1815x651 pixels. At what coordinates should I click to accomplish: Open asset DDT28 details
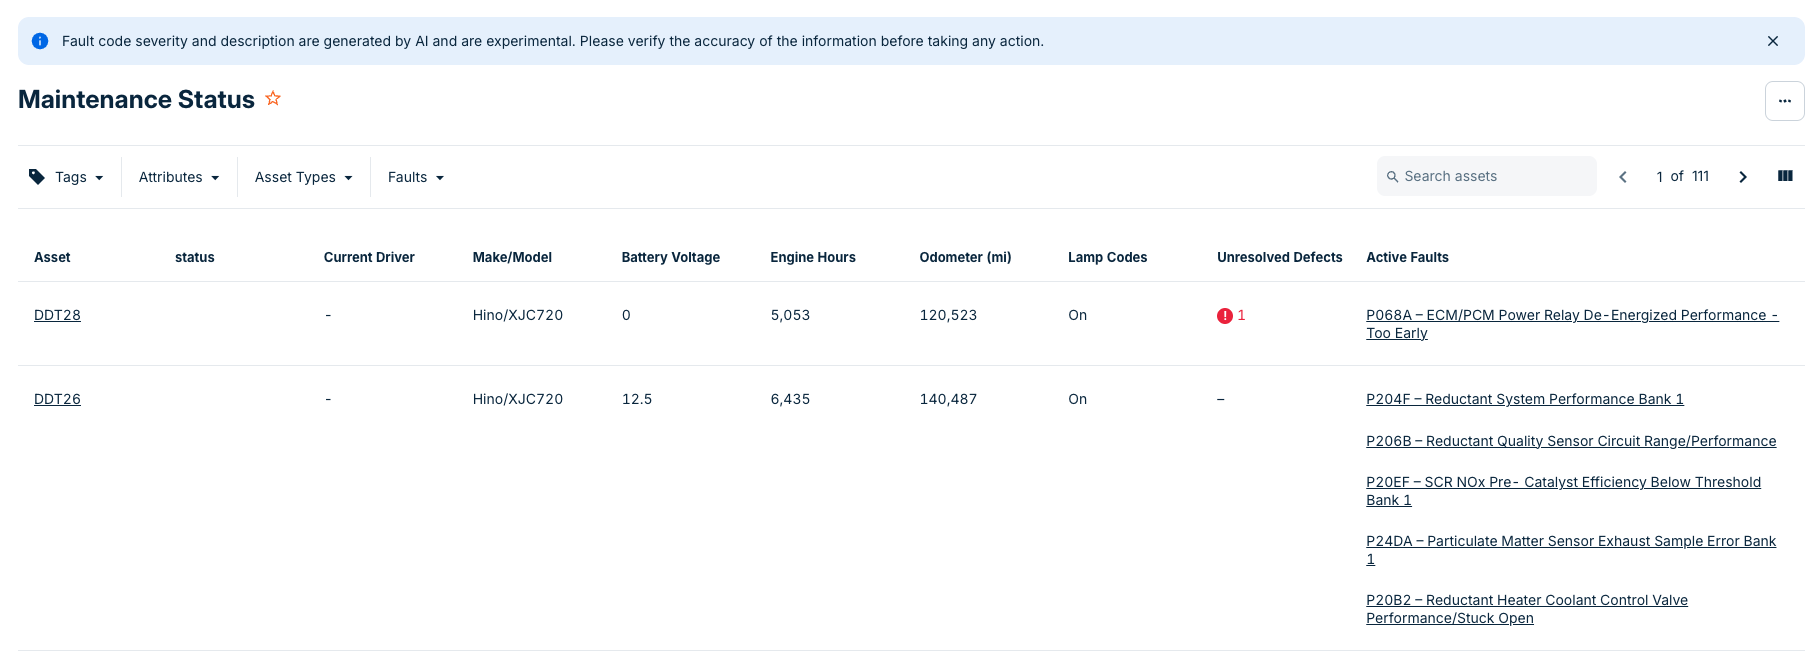tap(57, 315)
